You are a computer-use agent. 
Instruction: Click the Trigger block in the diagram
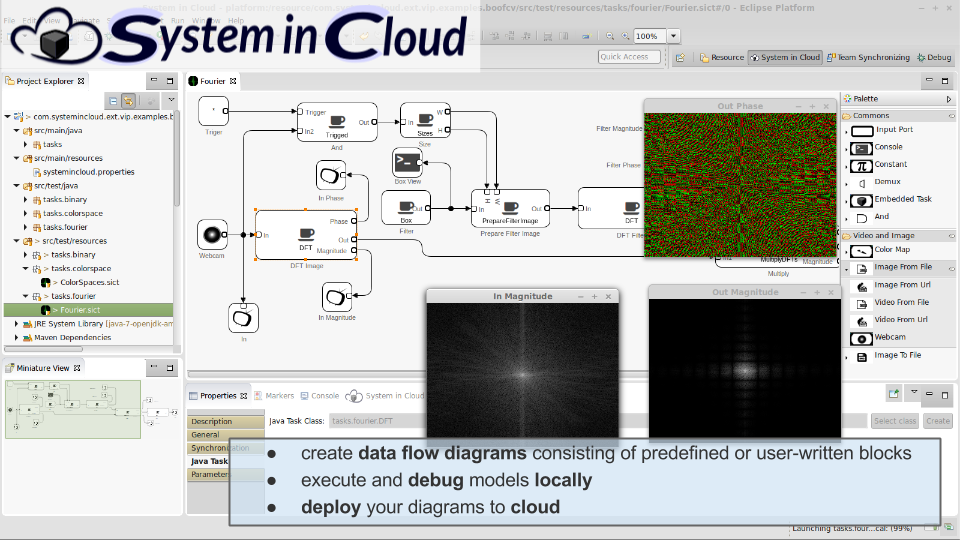coord(213,111)
